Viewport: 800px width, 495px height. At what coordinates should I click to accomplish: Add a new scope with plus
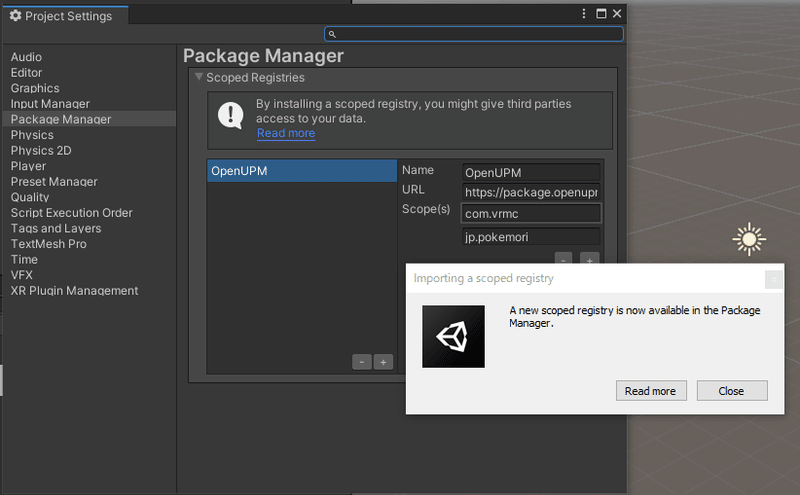pyautogui.click(x=589, y=258)
